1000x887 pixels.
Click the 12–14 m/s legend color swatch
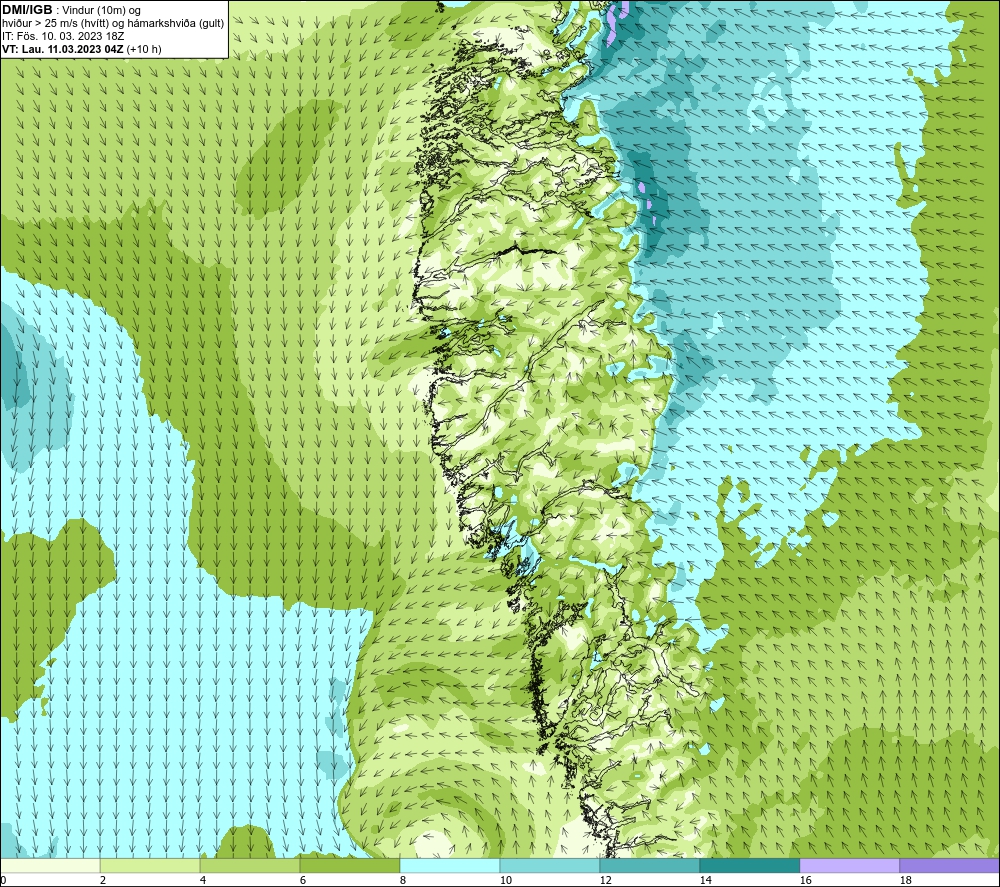click(x=650, y=865)
